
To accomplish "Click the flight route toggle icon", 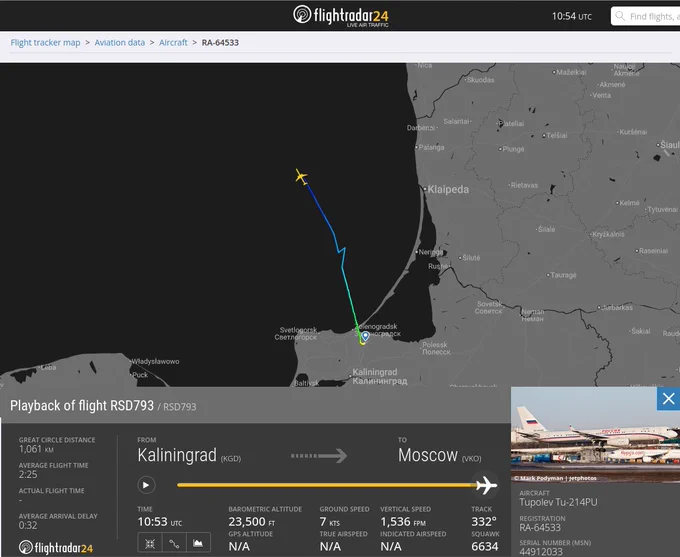I will point(174,544).
